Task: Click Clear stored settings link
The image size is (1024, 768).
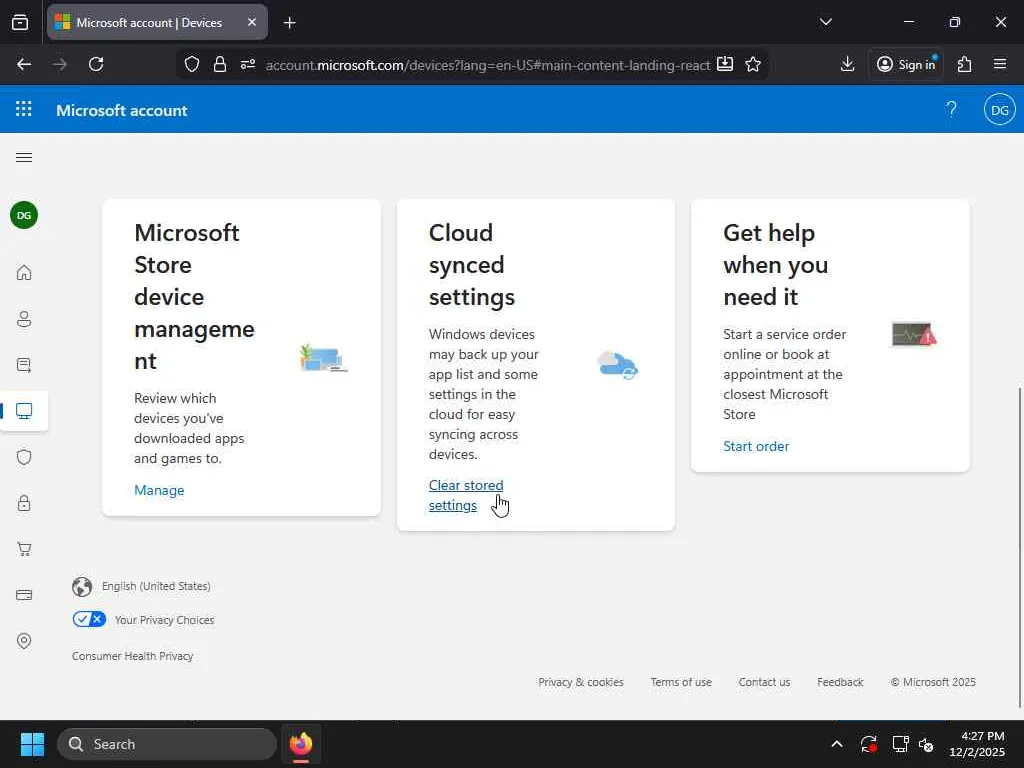Action: 466,495
